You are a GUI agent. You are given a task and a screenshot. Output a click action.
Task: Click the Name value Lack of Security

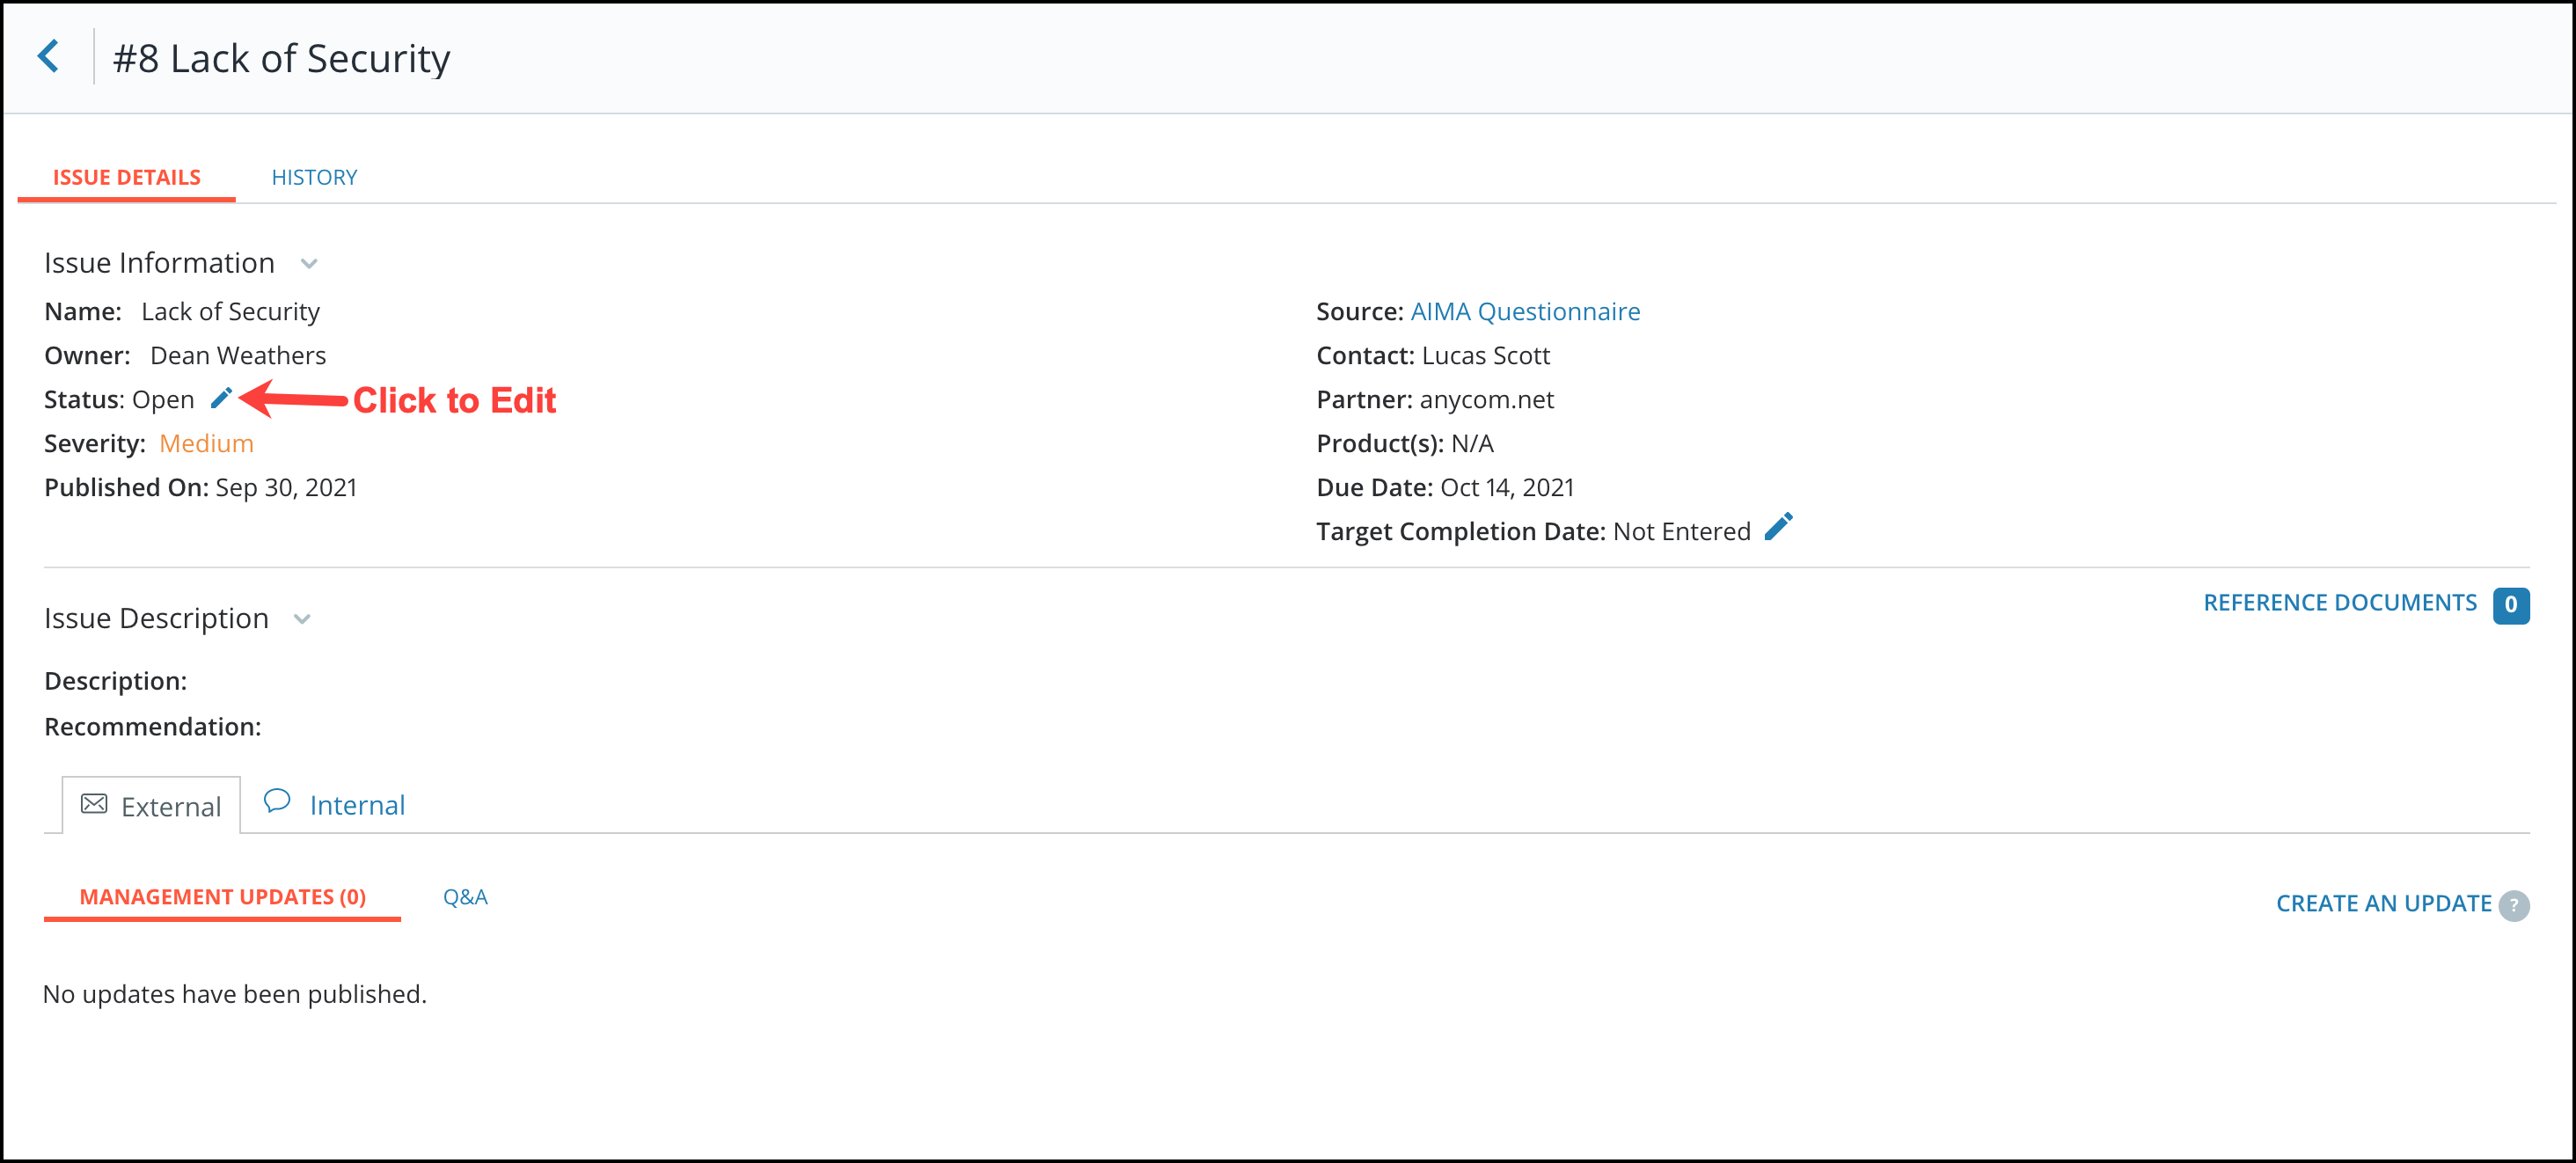pyautogui.click(x=230, y=312)
